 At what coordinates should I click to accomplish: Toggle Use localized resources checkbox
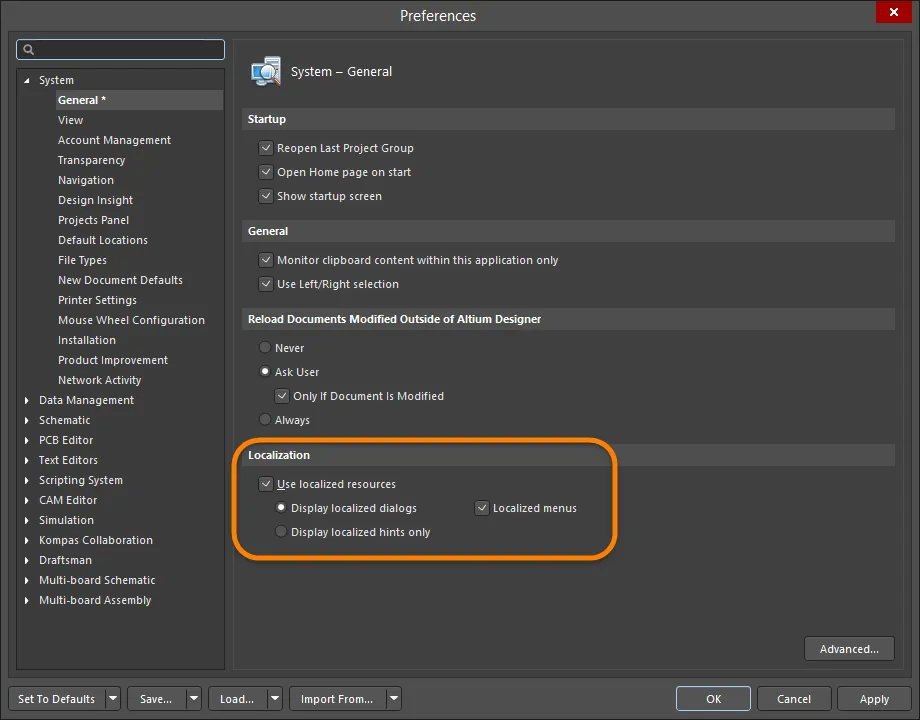266,484
